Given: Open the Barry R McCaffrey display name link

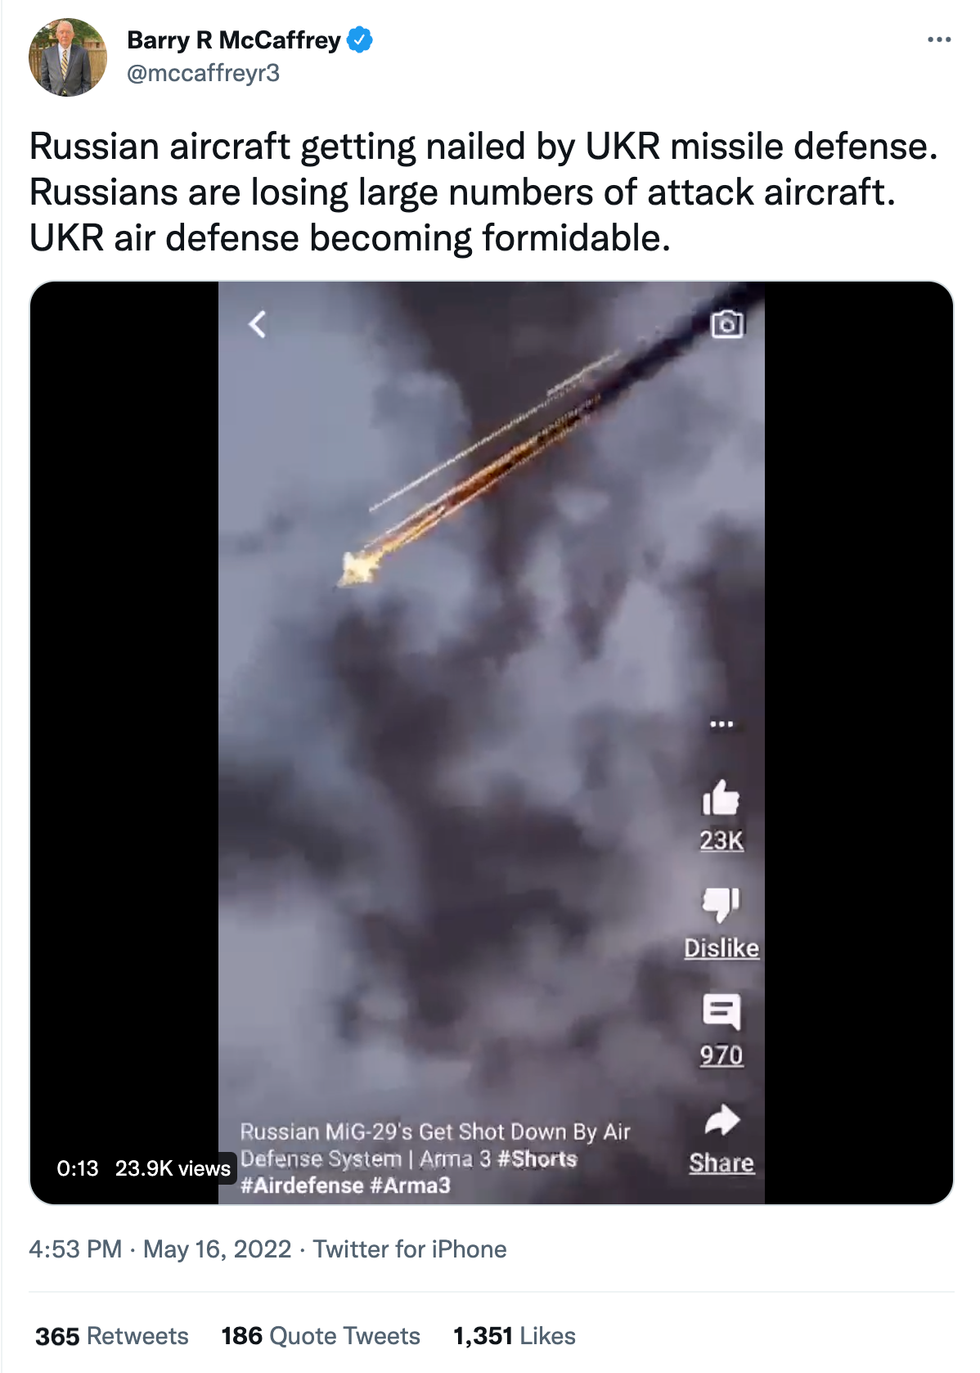Looking at the screenshot, I should tap(234, 40).
